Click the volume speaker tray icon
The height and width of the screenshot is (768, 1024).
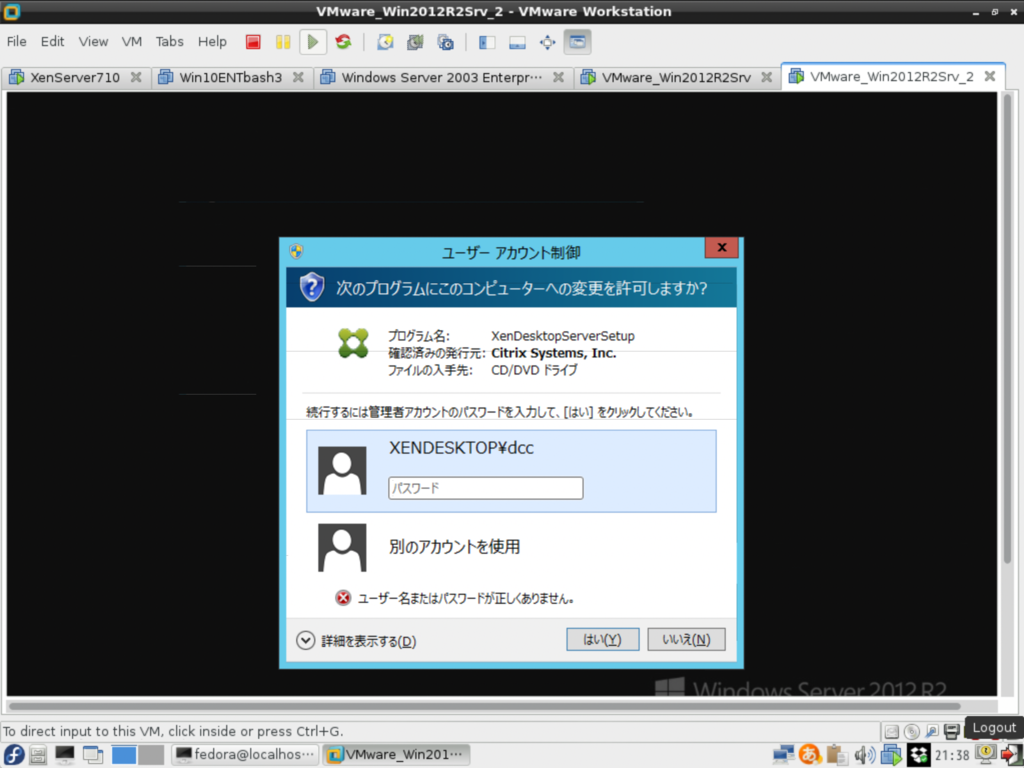(864, 755)
